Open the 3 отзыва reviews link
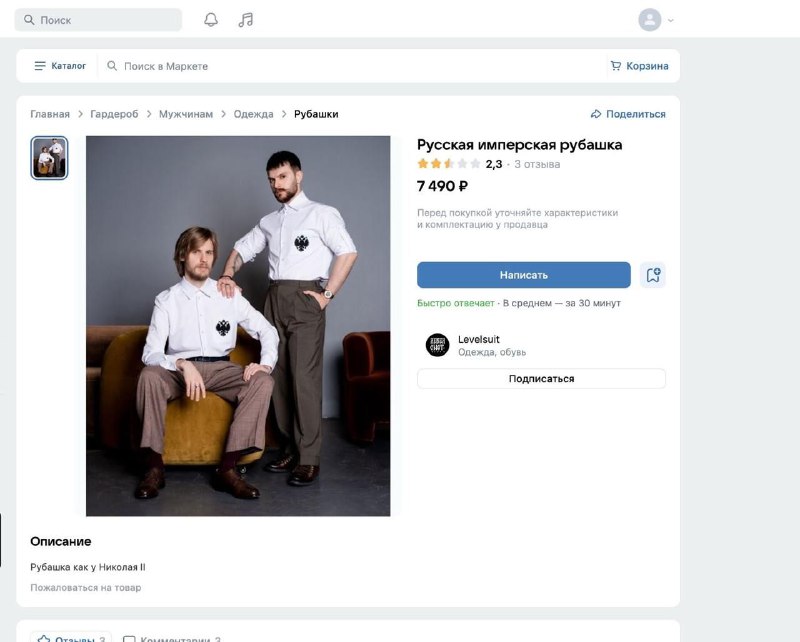The height and width of the screenshot is (642, 800). point(537,164)
